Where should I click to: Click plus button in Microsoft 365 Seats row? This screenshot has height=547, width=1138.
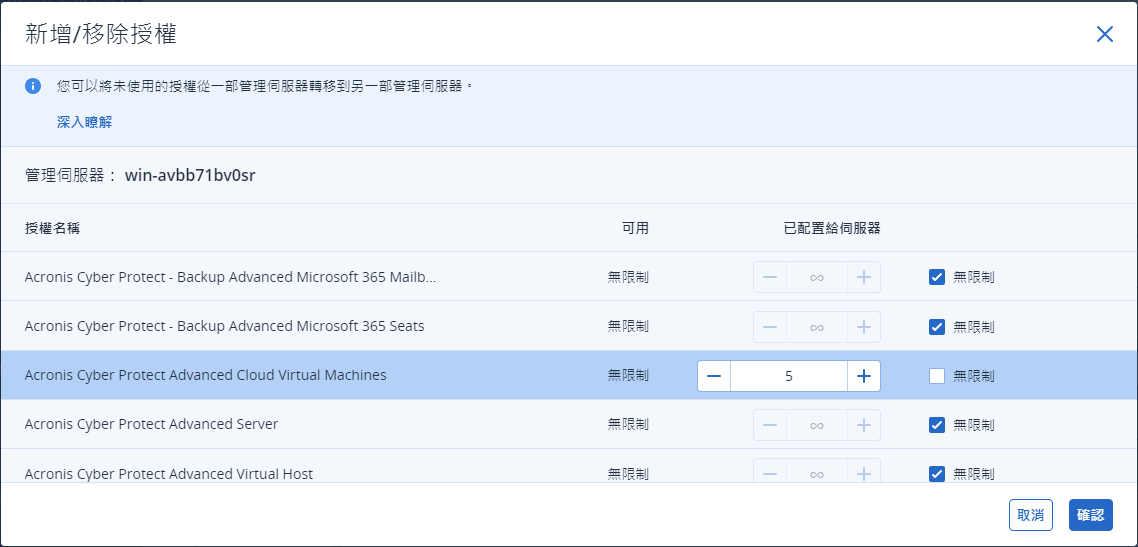(x=864, y=327)
